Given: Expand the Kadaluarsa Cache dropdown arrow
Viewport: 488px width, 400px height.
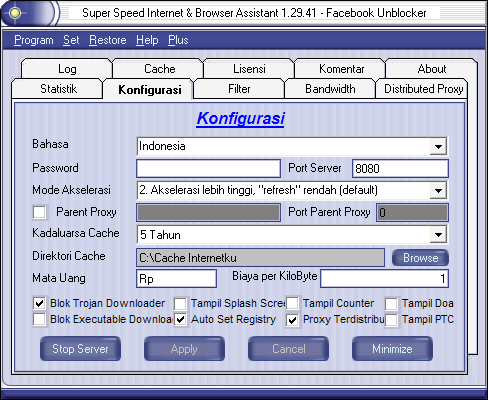Looking at the screenshot, I should pyautogui.click(x=438, y=235).
